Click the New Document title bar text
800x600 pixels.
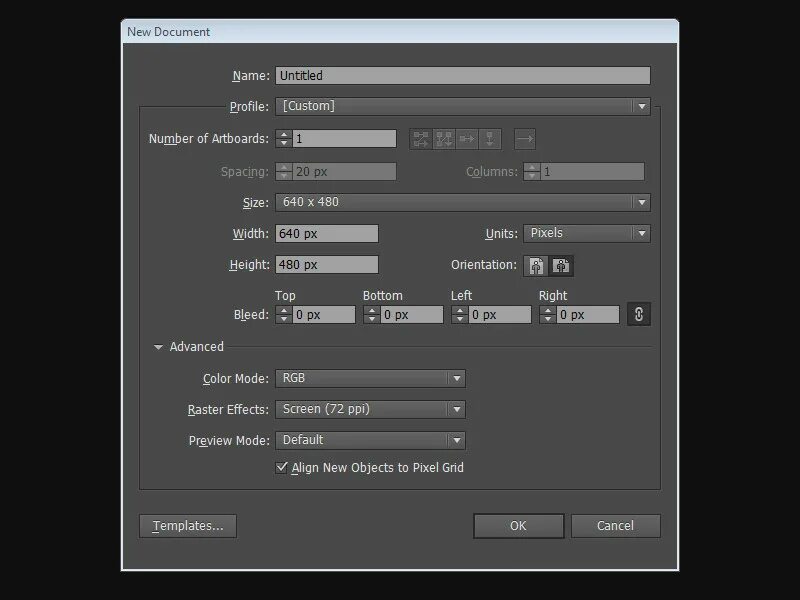click(168, 32)
